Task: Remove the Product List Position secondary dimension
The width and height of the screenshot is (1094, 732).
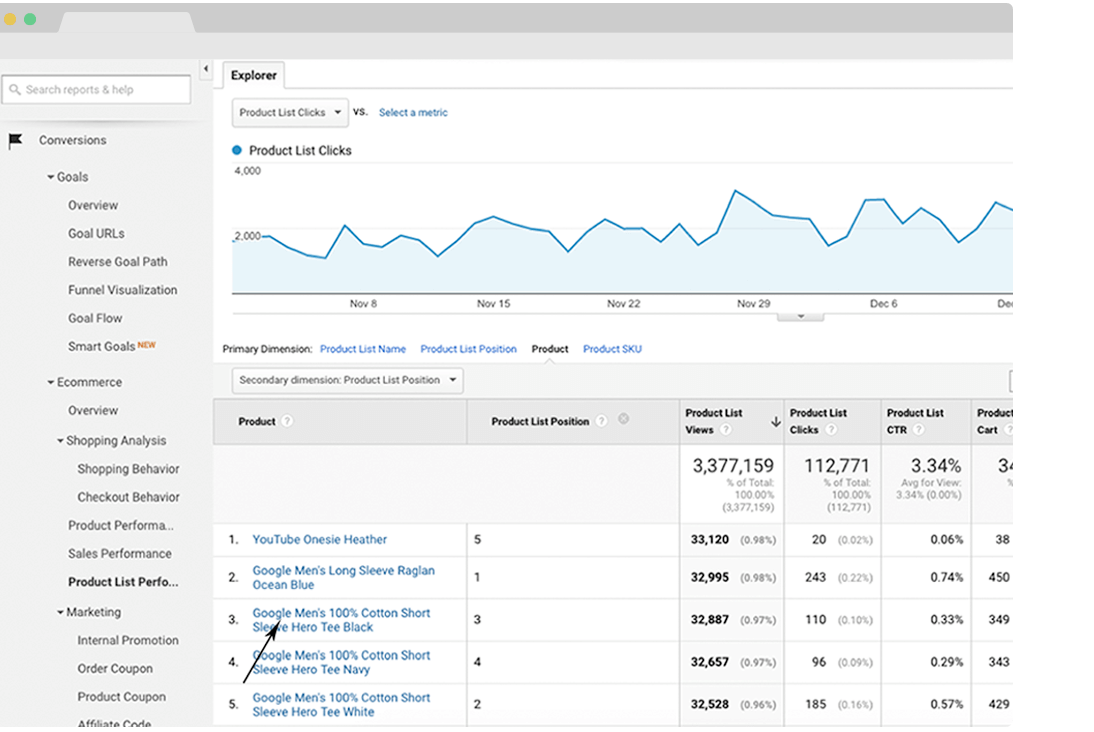Action: [x=623, y=420]
